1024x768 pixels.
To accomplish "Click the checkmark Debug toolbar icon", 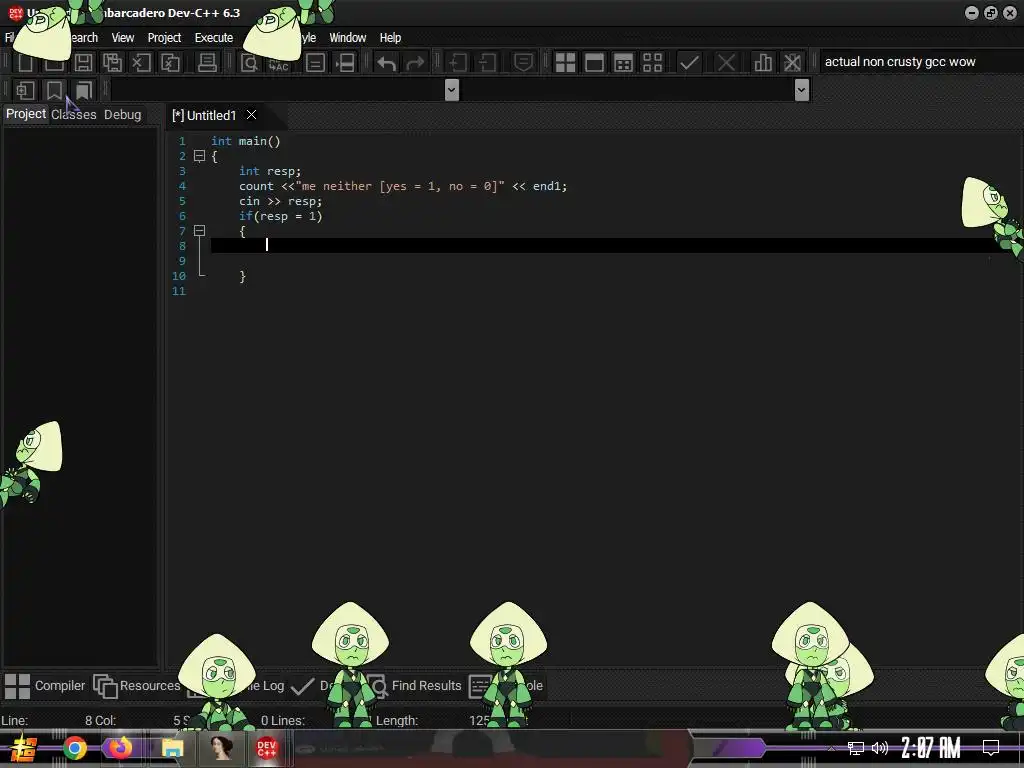I will coord(689,63).
